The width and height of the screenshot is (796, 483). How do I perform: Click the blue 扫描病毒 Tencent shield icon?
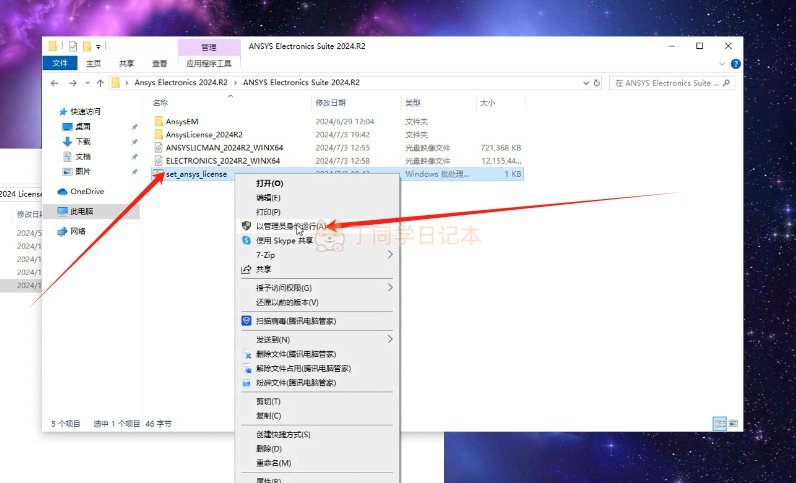click(x=246, y=321)
